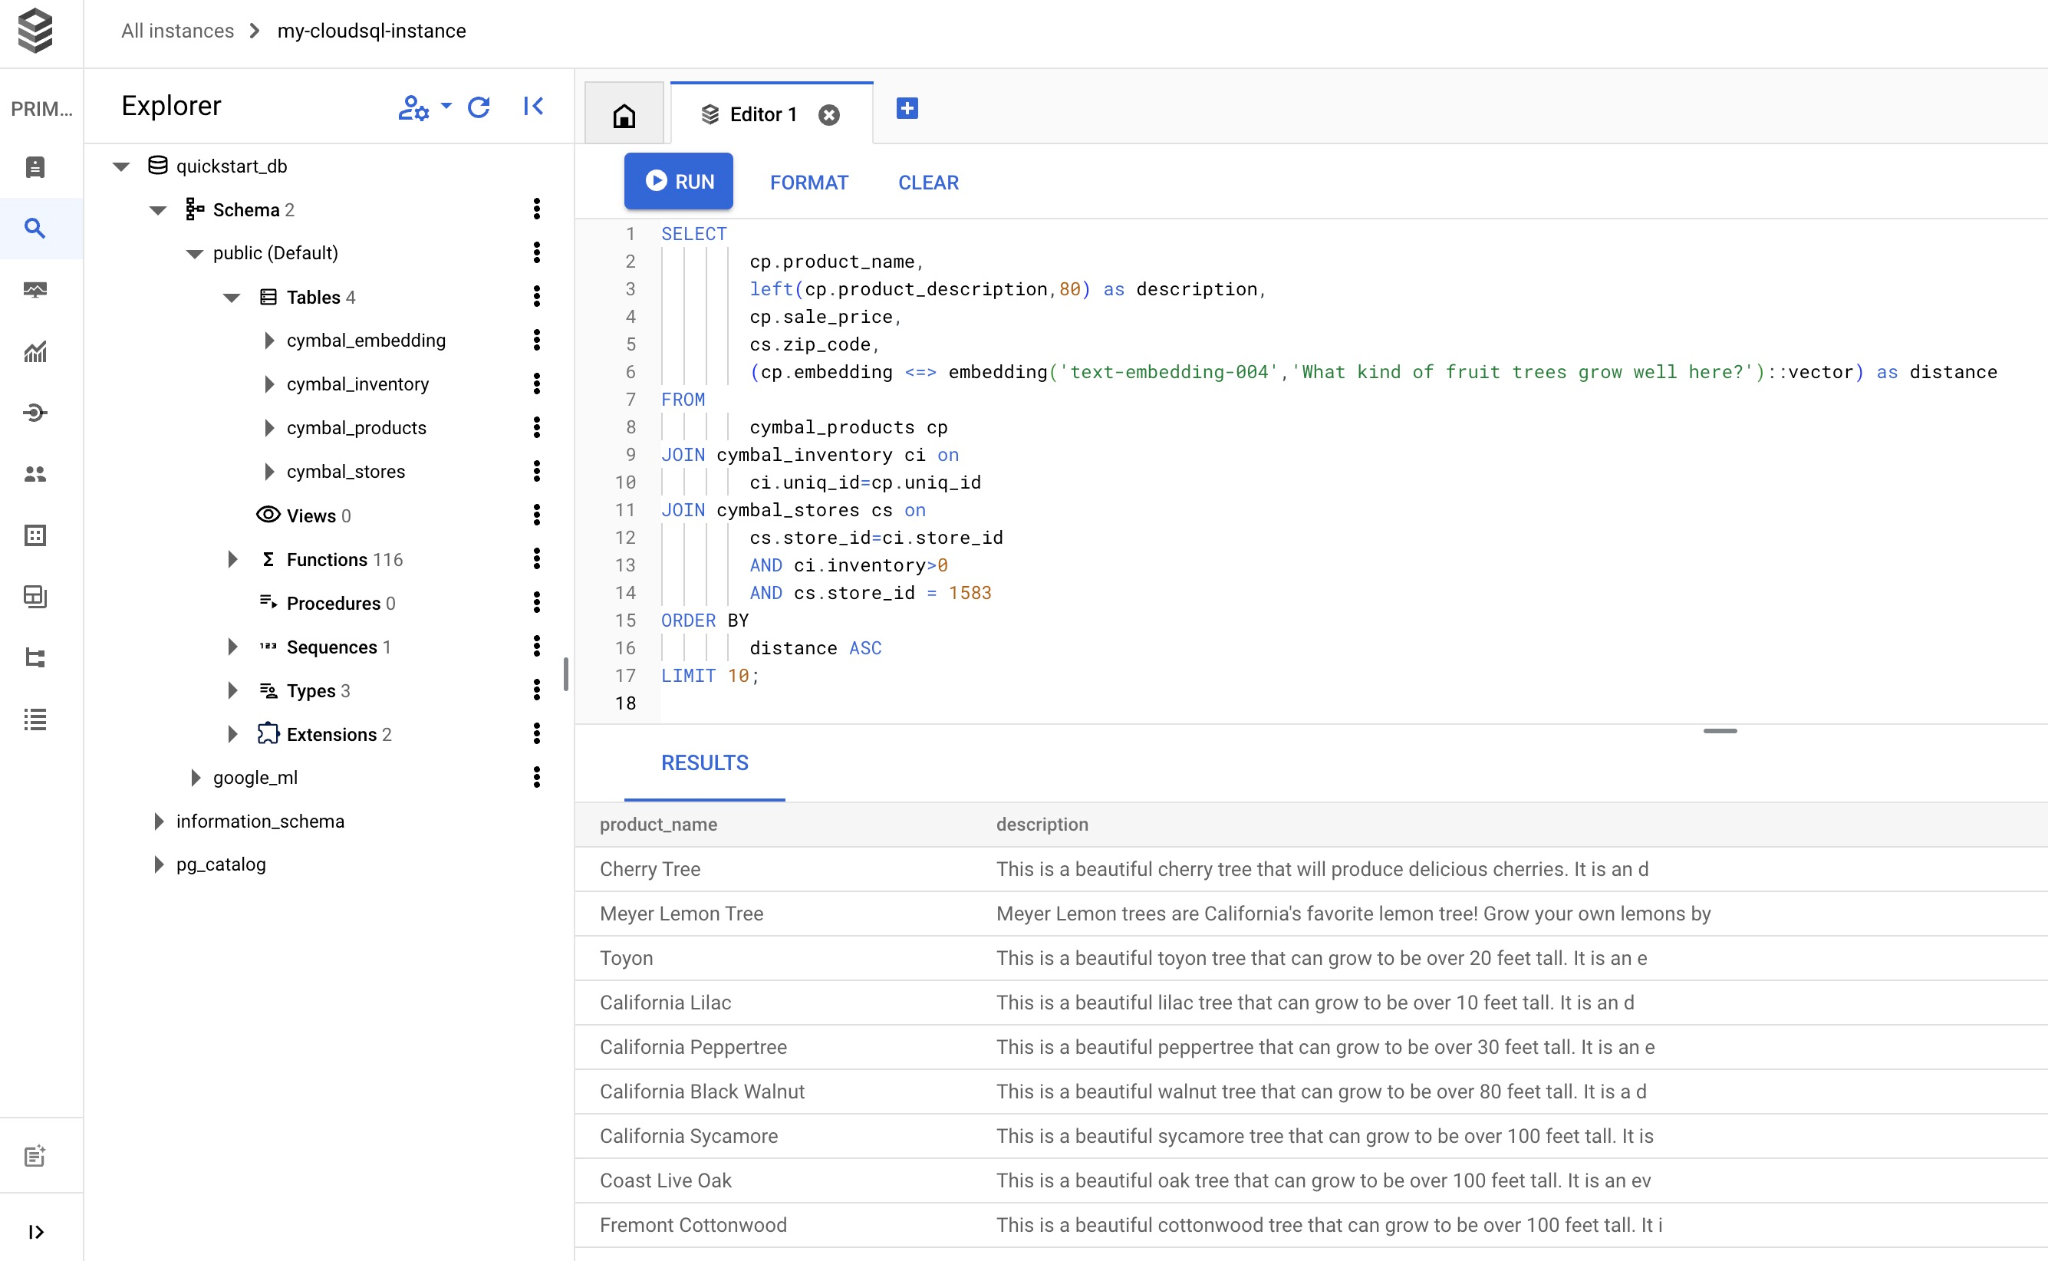Close the Editor 1 tab

pyautogui.click(x=829, y=115)
